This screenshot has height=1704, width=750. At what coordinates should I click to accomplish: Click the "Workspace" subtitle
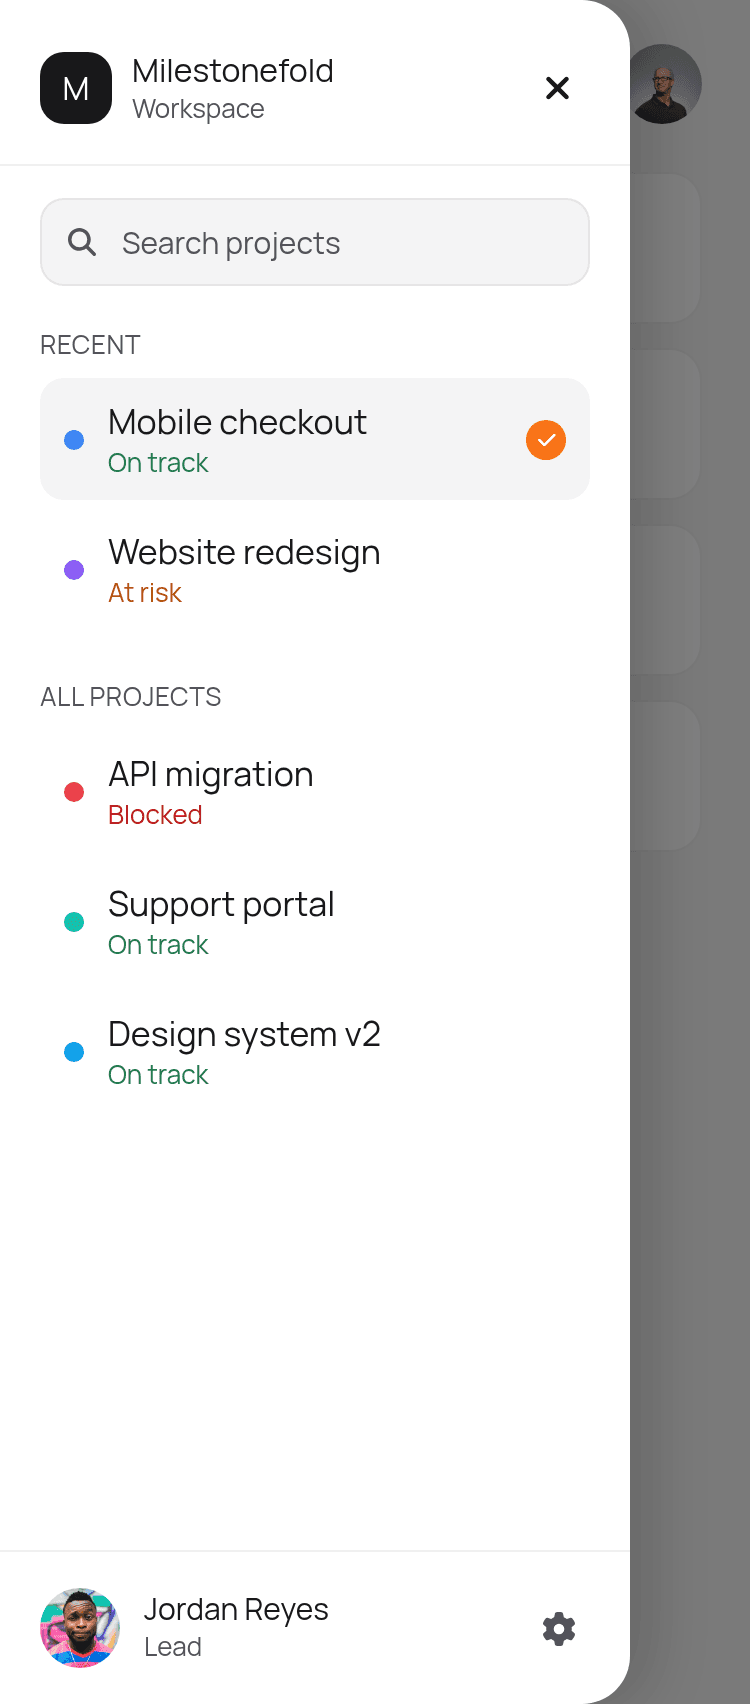coord(198,109)
